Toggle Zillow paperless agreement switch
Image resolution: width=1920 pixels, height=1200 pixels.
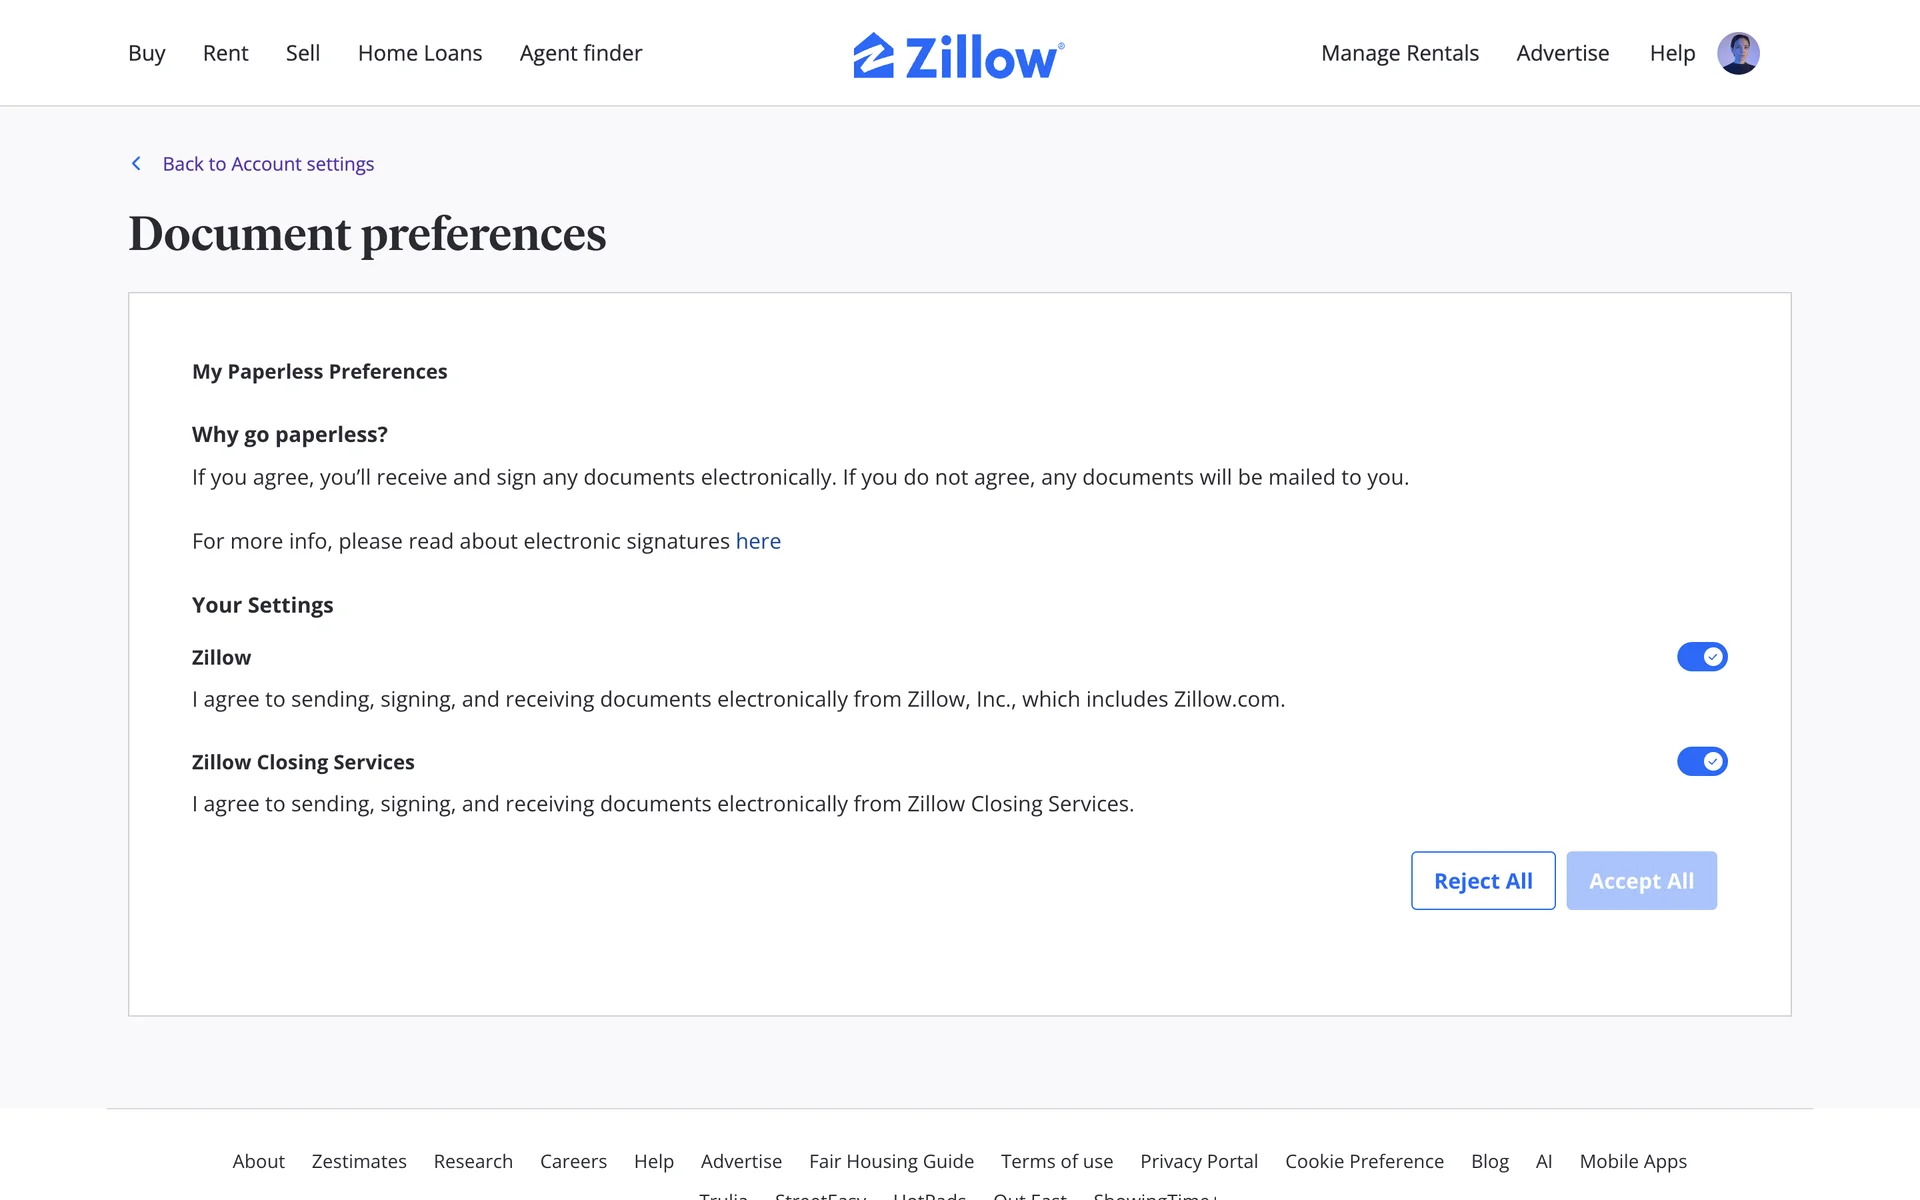tap(1702, 657)
